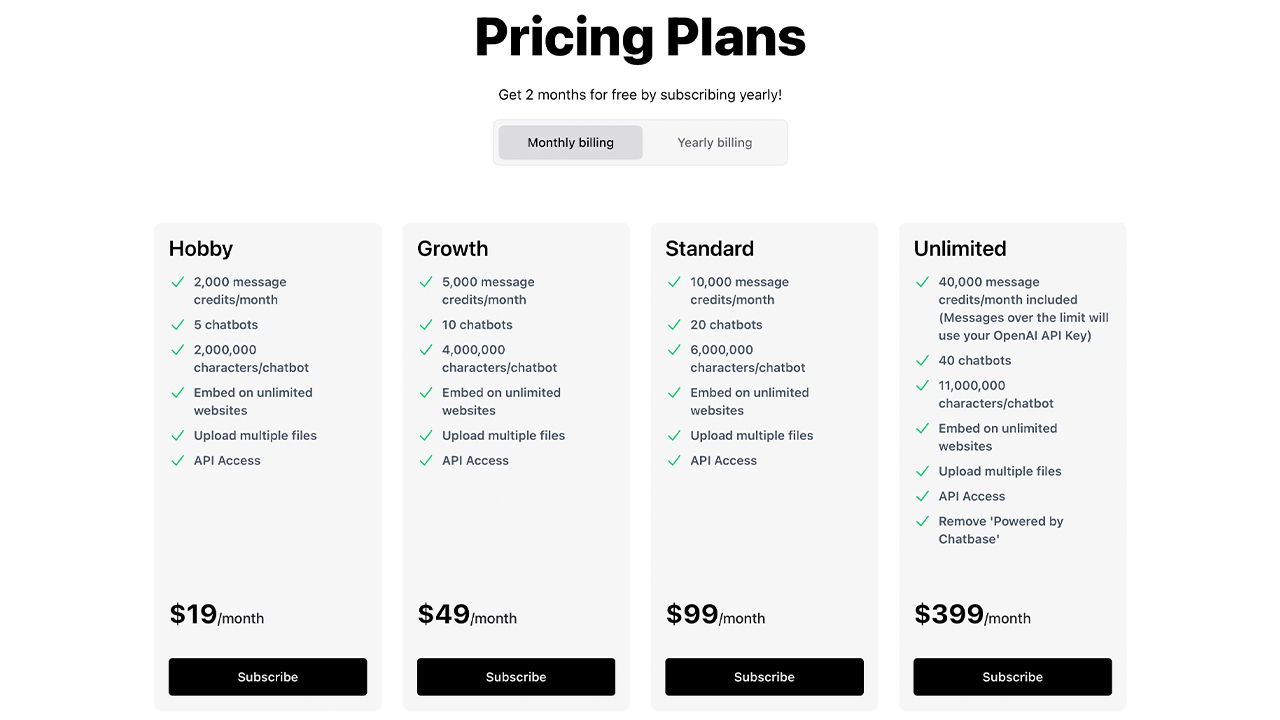
Task: Click the Unlimited plan heading
Action: pyautogui.click(x=960, y=248)
